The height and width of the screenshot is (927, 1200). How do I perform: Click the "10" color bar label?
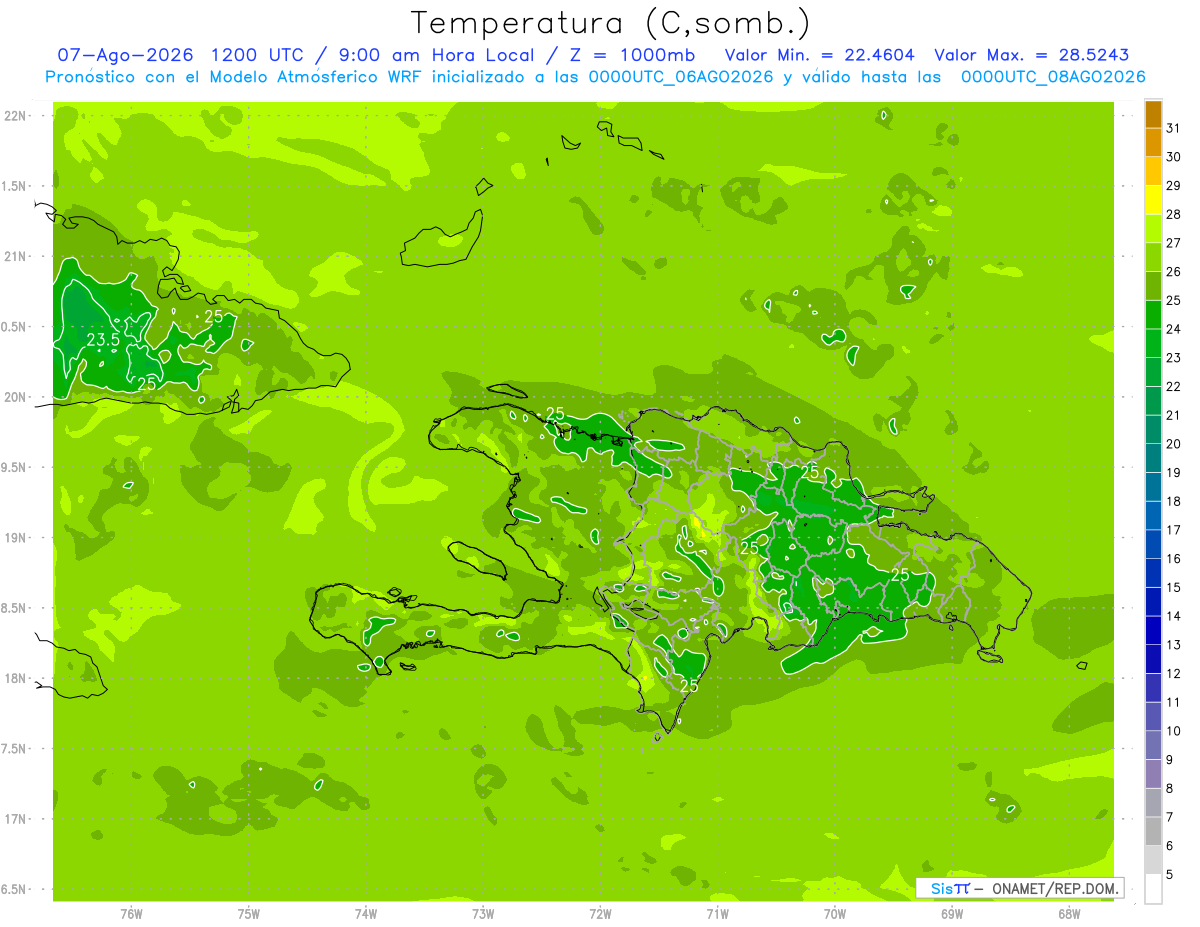(1174, 731)
